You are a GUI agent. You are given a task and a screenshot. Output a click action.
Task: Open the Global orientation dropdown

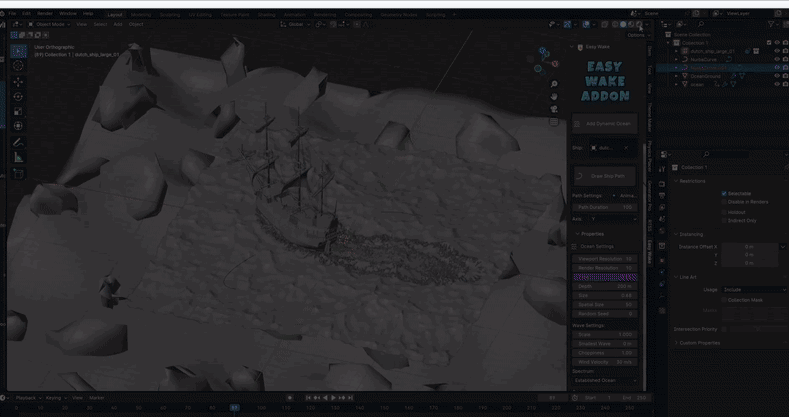click(295, 24)
